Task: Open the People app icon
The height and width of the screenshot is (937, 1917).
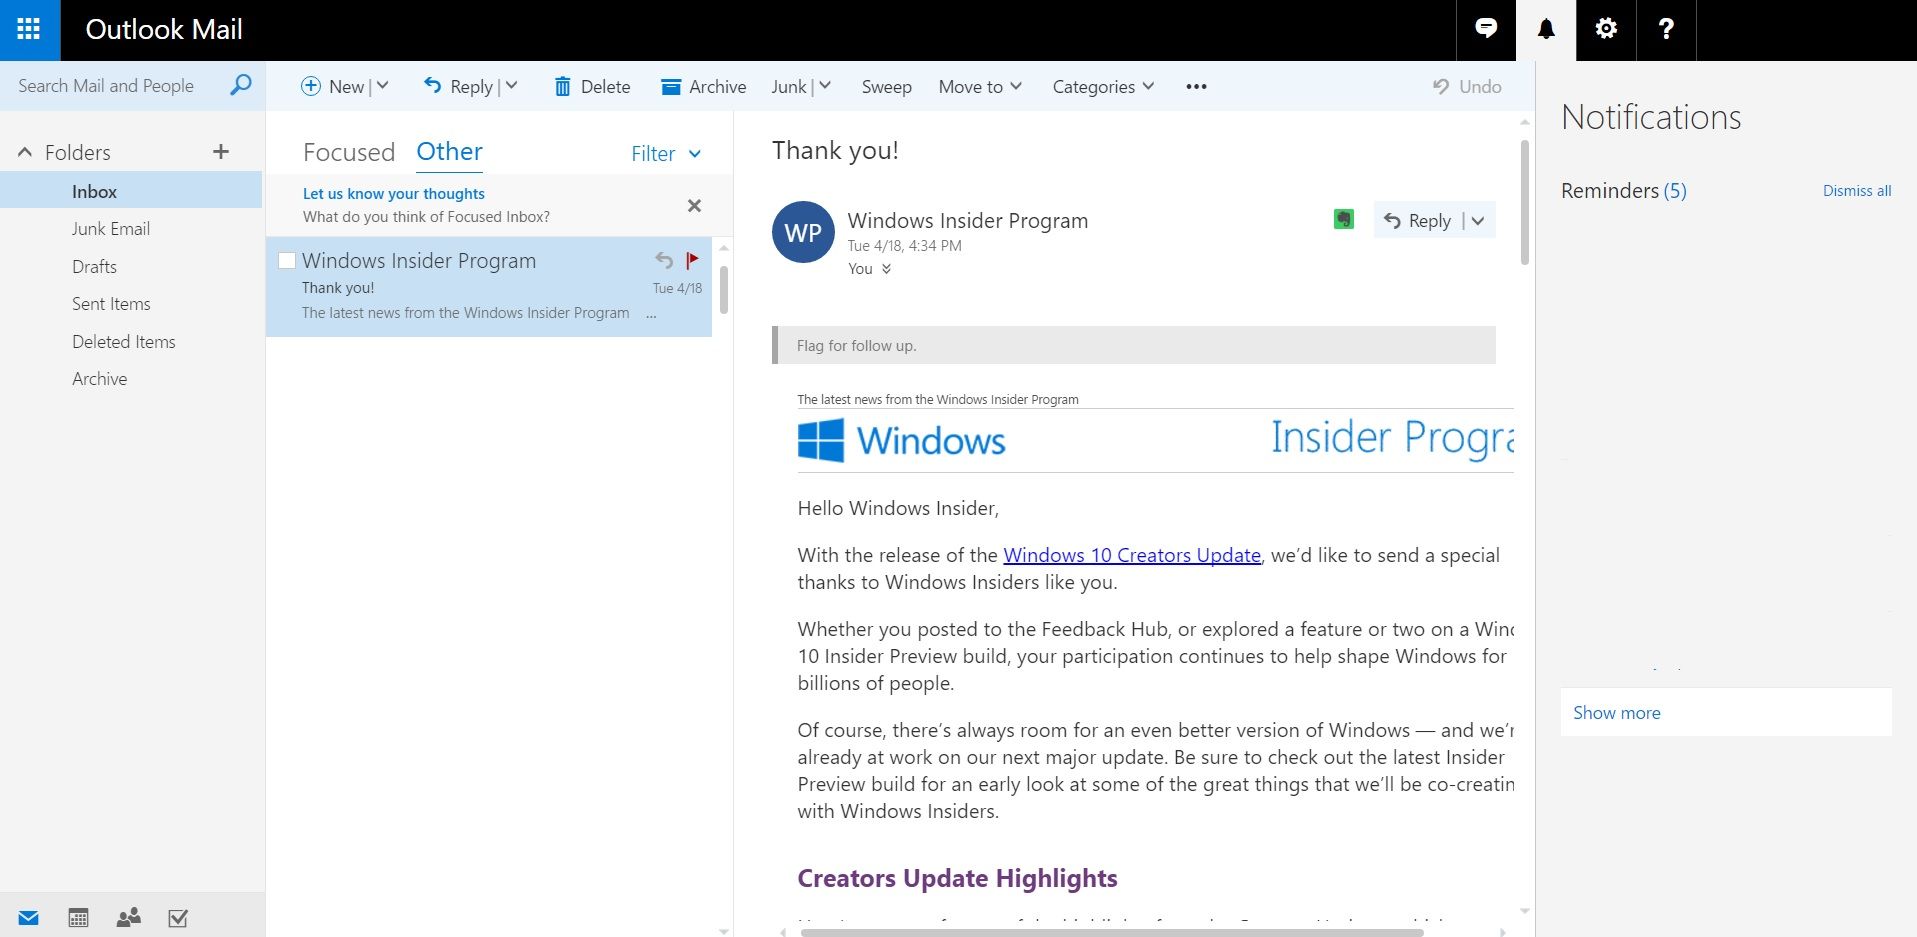Action: pyautogui.click(x=128, y=917)
